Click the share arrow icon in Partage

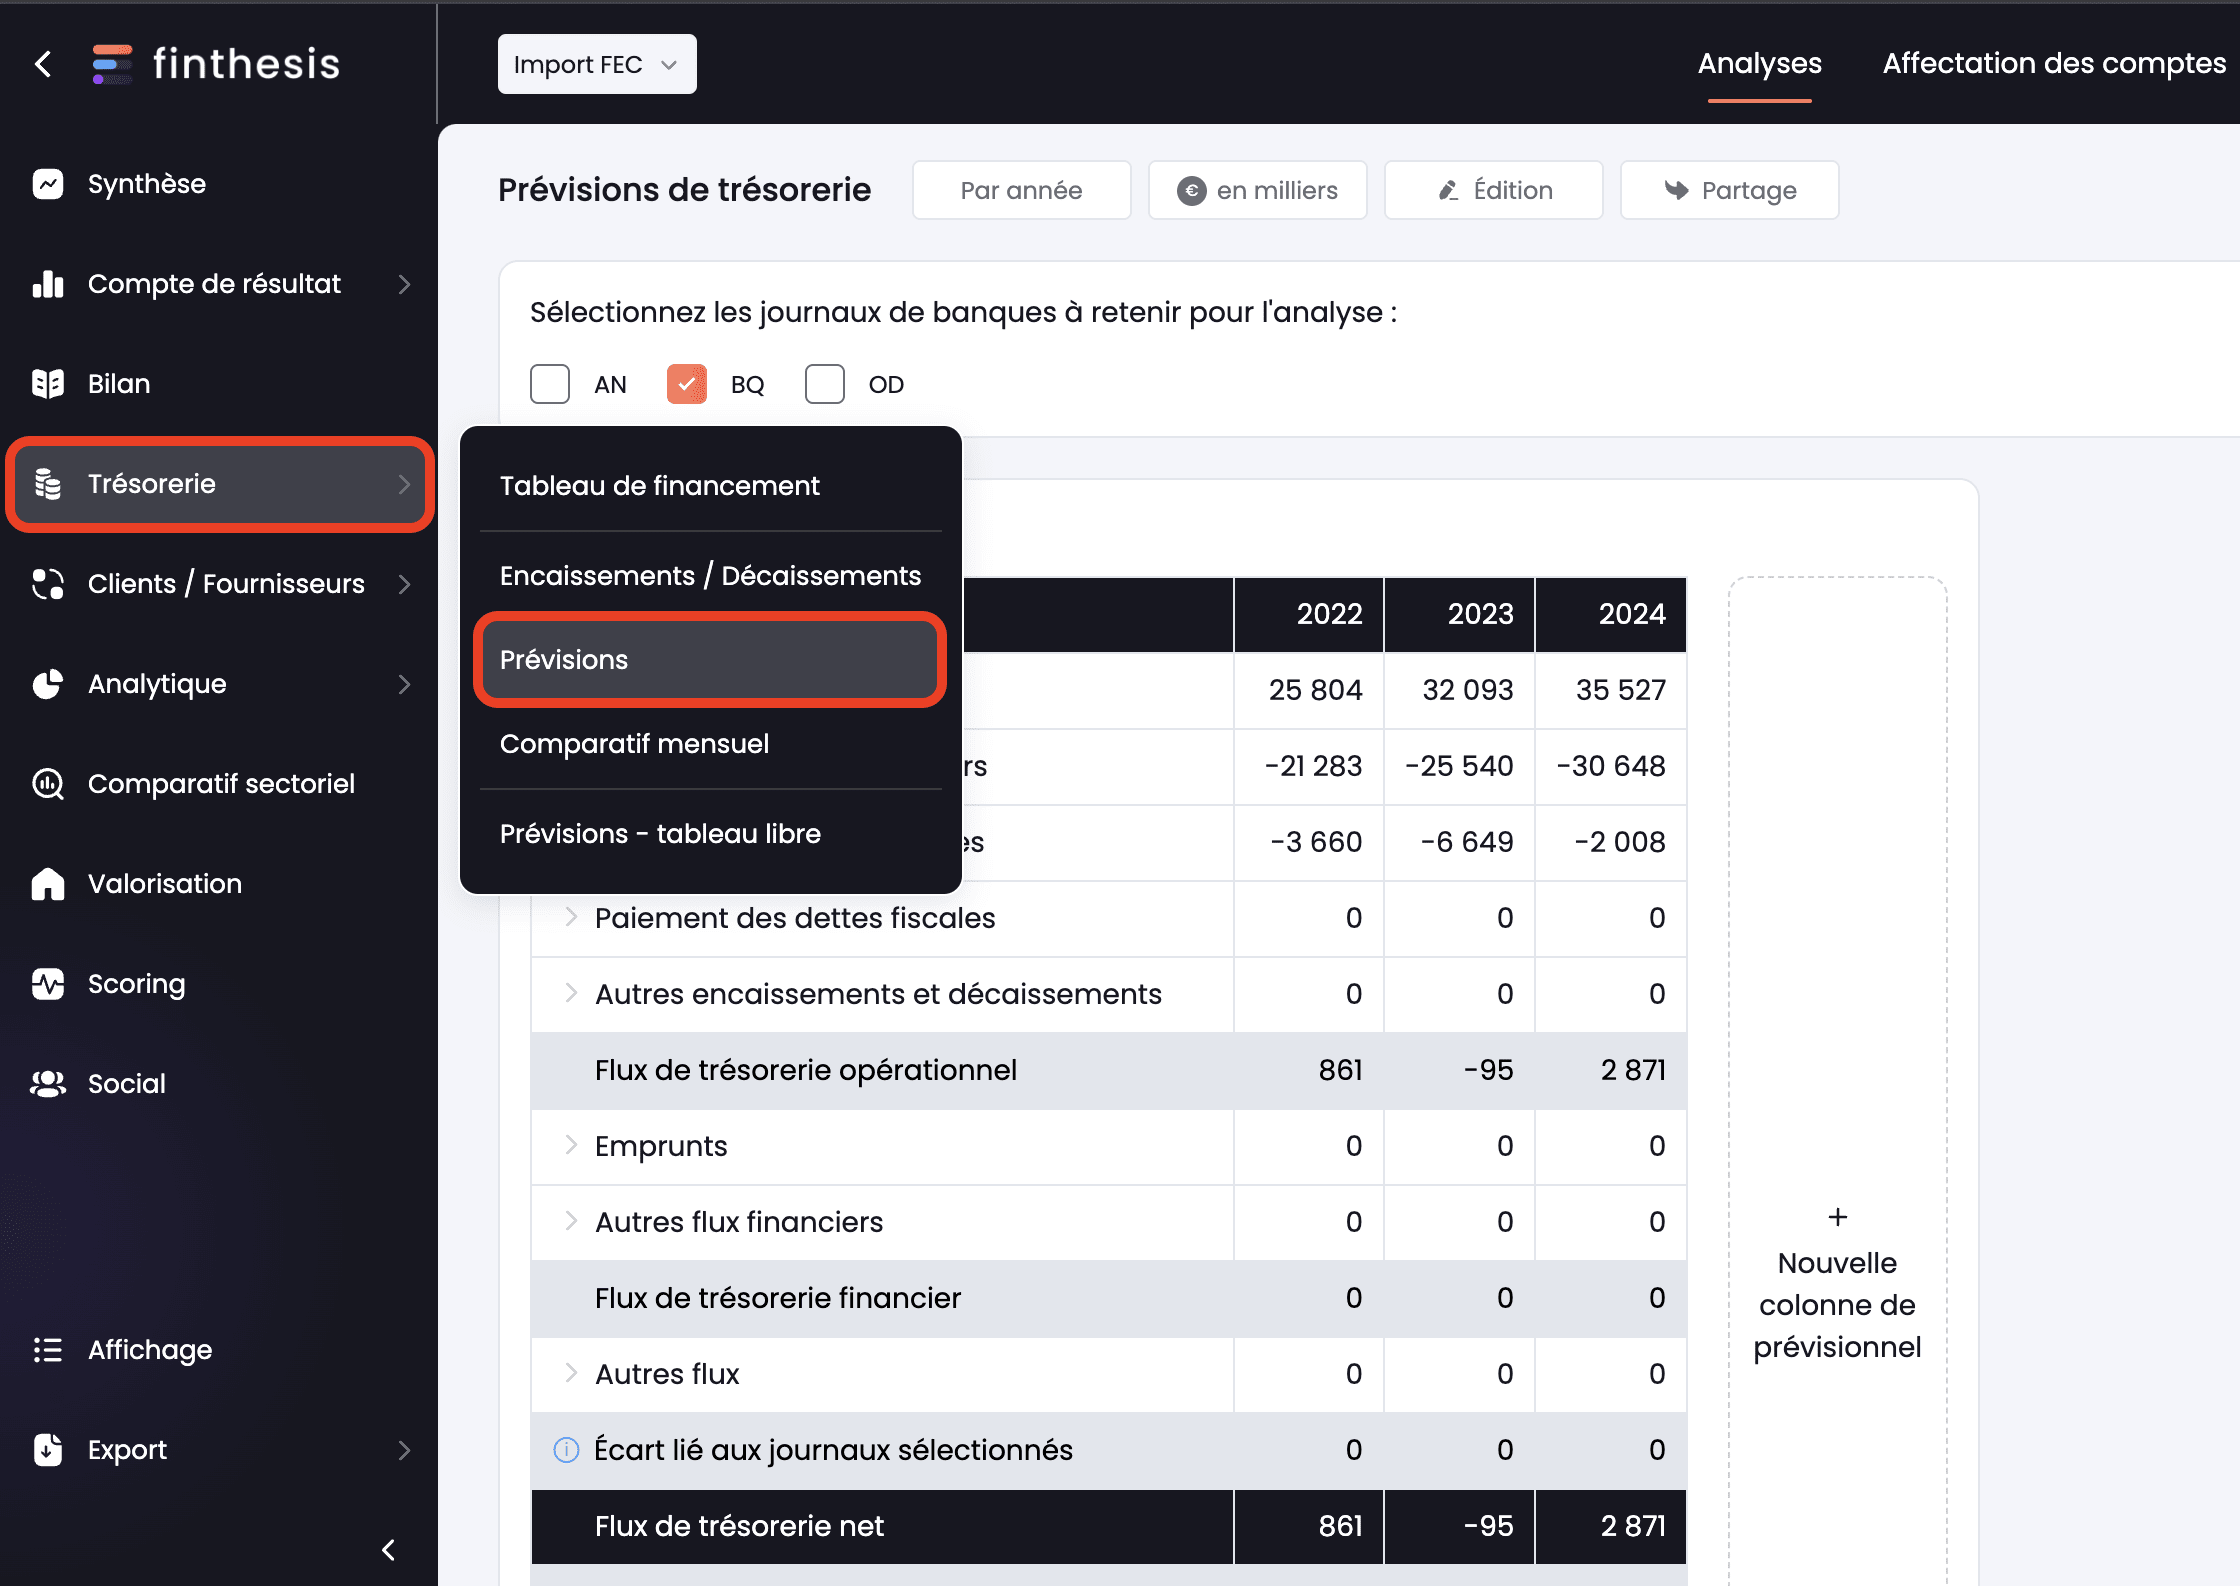[x=1676, y=190]
